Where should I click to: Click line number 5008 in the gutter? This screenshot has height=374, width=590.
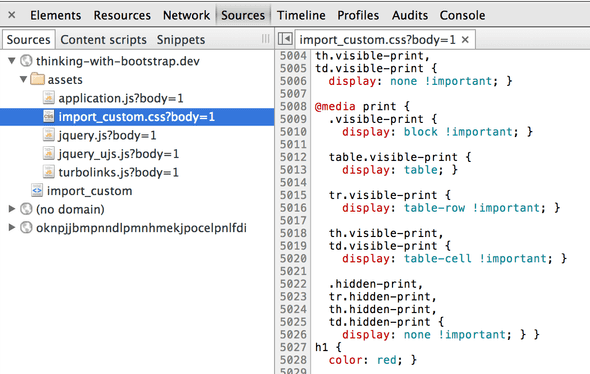point(293,106)
